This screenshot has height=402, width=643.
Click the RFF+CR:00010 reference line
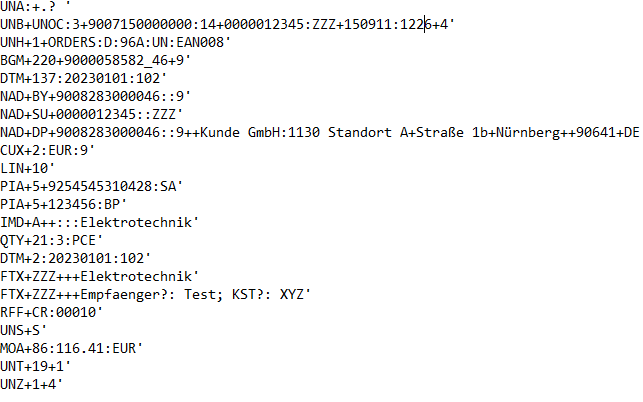click(51, 313)
